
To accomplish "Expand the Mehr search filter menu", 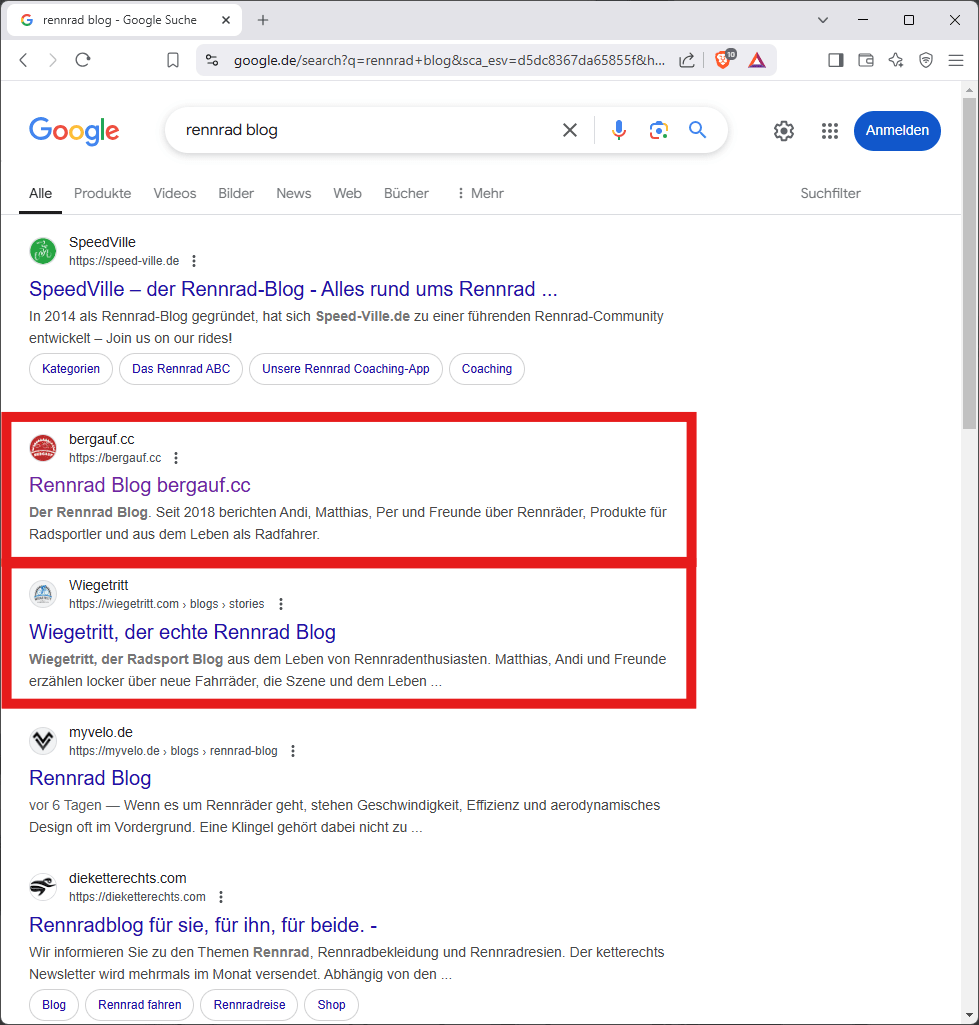I will (479, 193).
